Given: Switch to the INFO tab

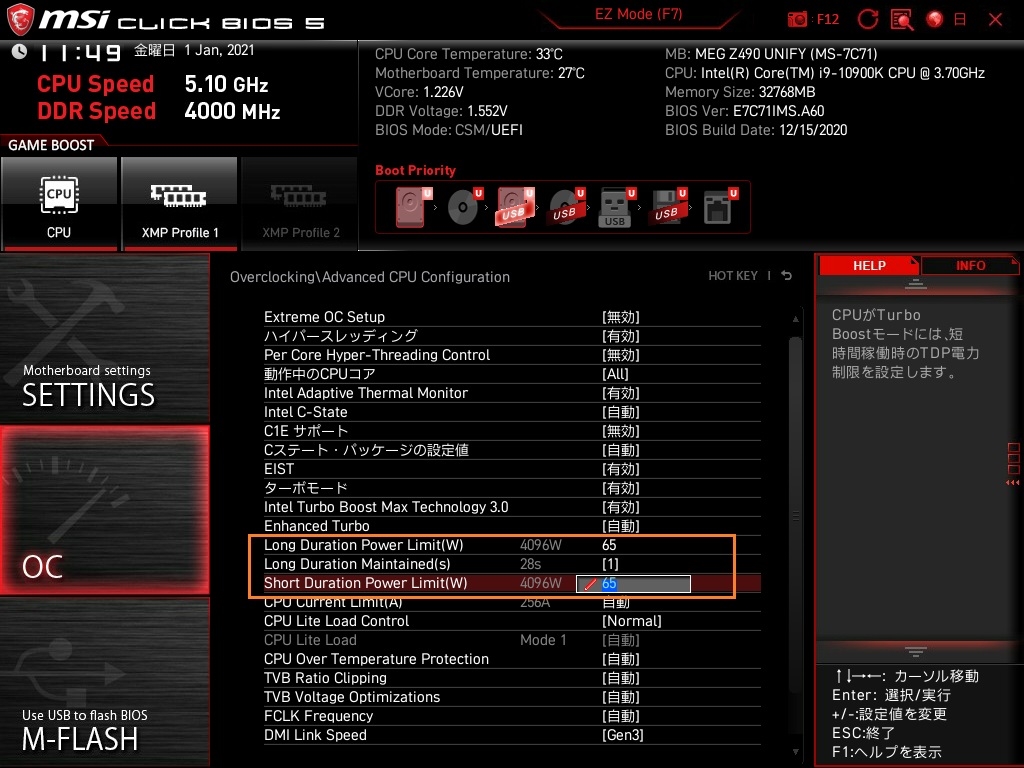Looking at the screenshot, I should tap(970, 266).
